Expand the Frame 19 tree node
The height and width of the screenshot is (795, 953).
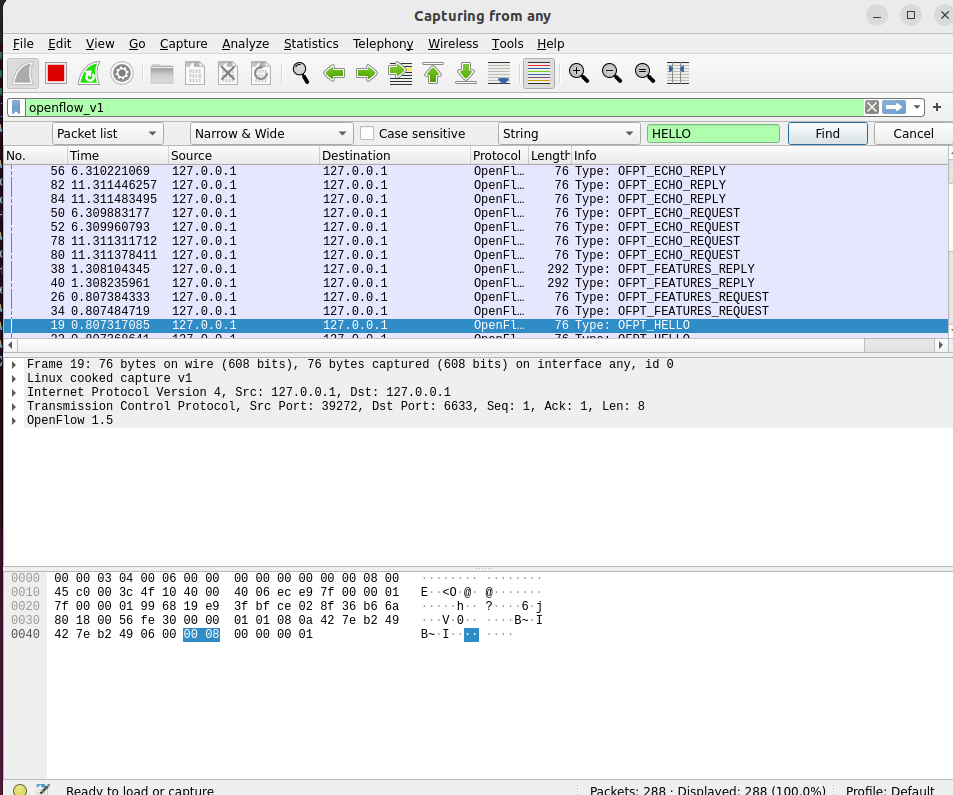(x=13, y=365)
